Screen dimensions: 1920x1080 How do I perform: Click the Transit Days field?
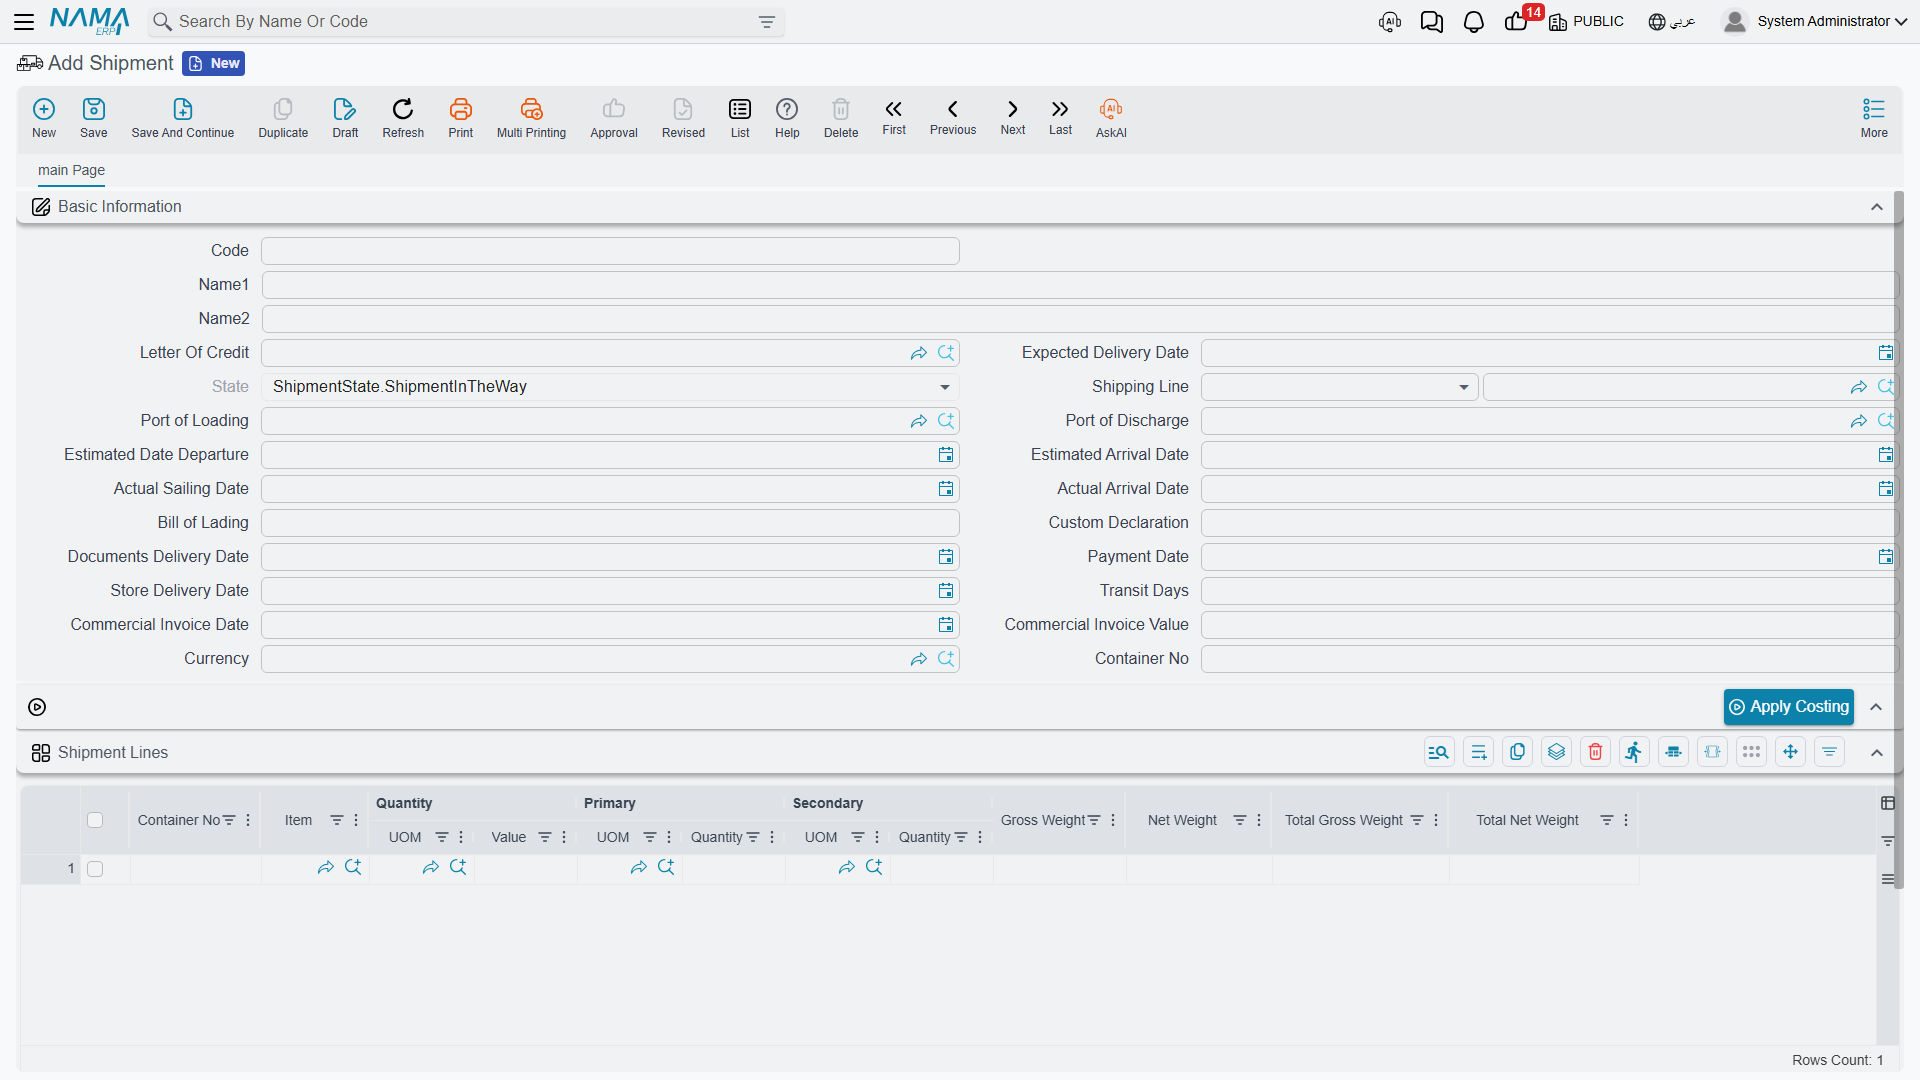tap(1549, 591)
